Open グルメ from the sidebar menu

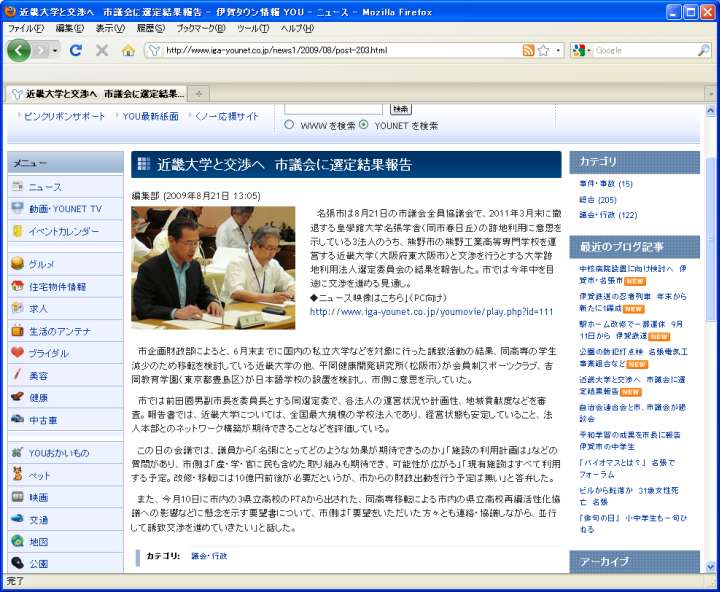(x=42, y=264)
